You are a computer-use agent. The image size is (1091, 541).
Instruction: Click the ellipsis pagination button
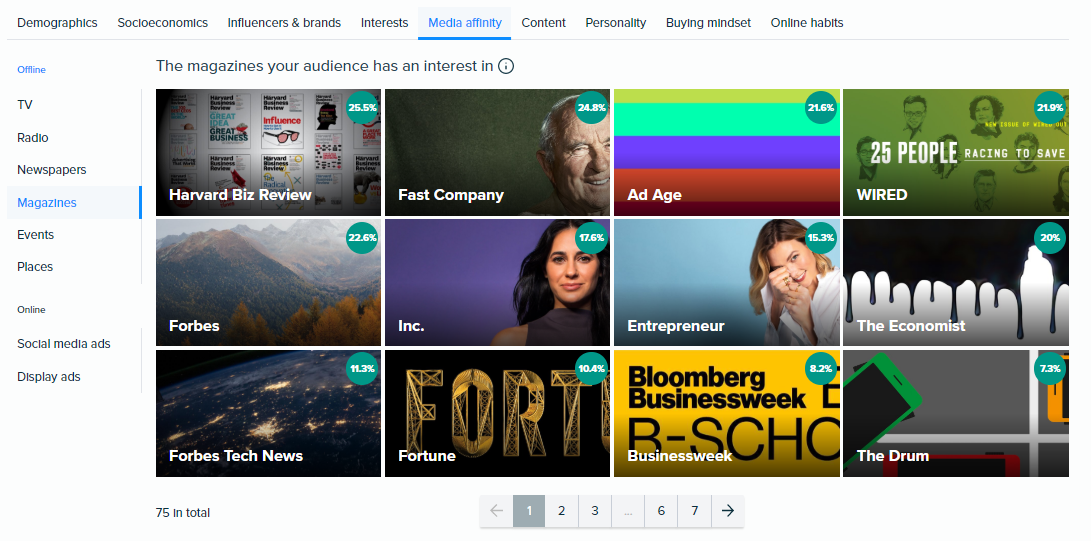pos(628,511)
